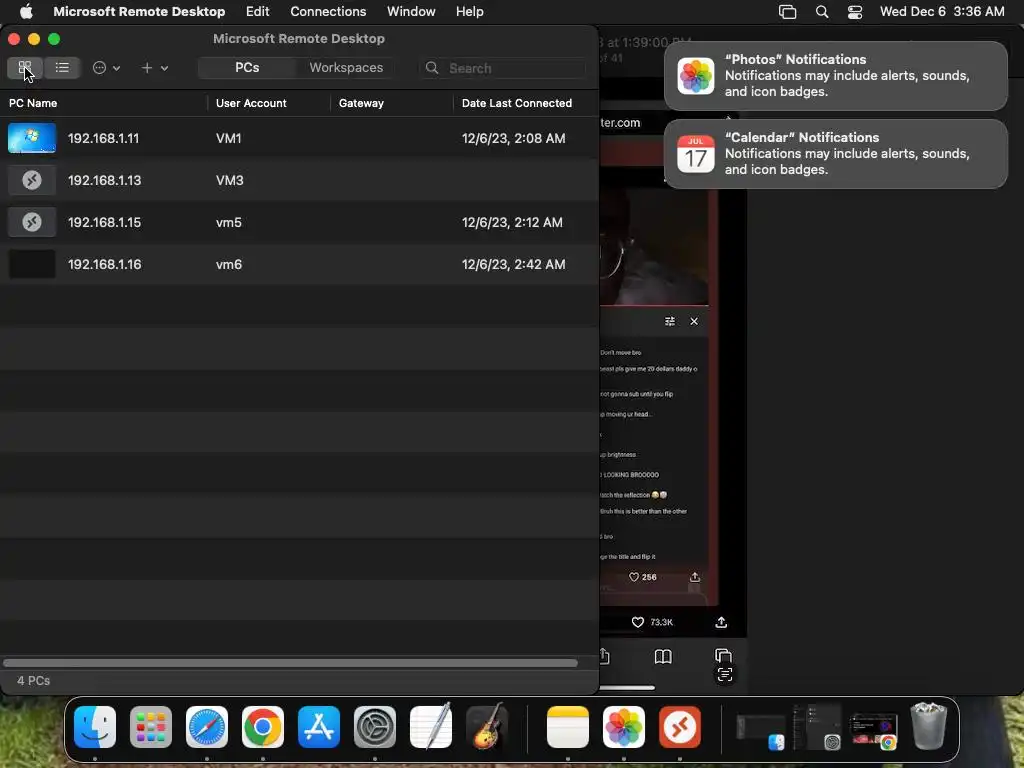Click the 12/6/23, 2:12 AM date cell
The width and height of the screenshot is (1024, 768).
(x=512, y=222)
